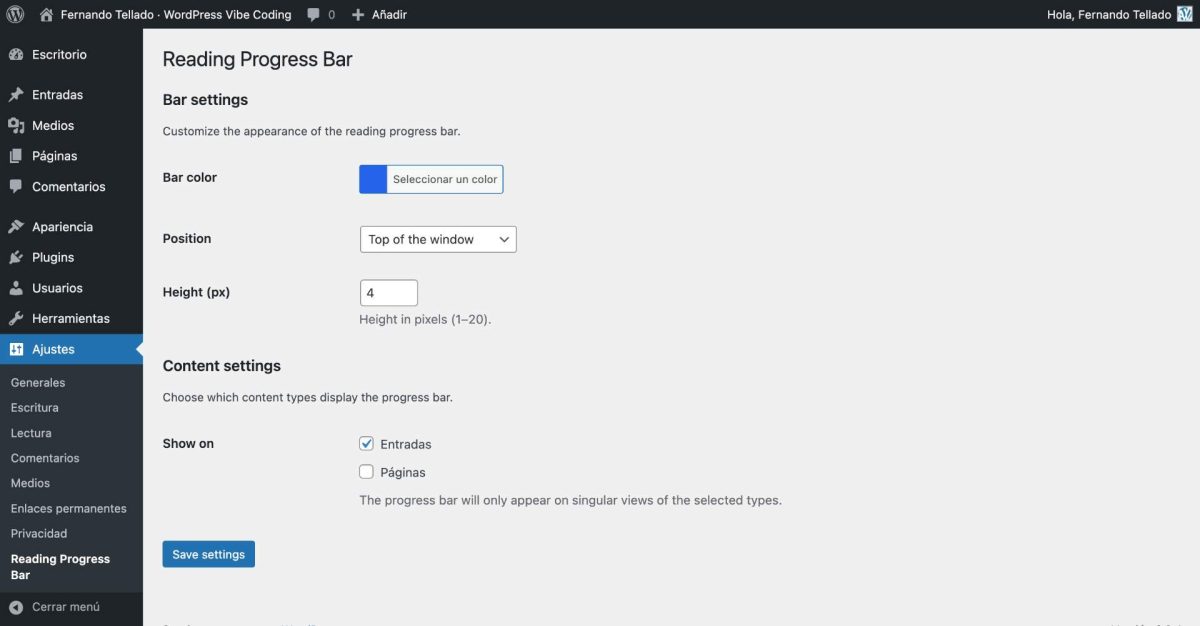Open the comments bubble in the top bar
Viewport: 1200px width, 626px height.
313,14
